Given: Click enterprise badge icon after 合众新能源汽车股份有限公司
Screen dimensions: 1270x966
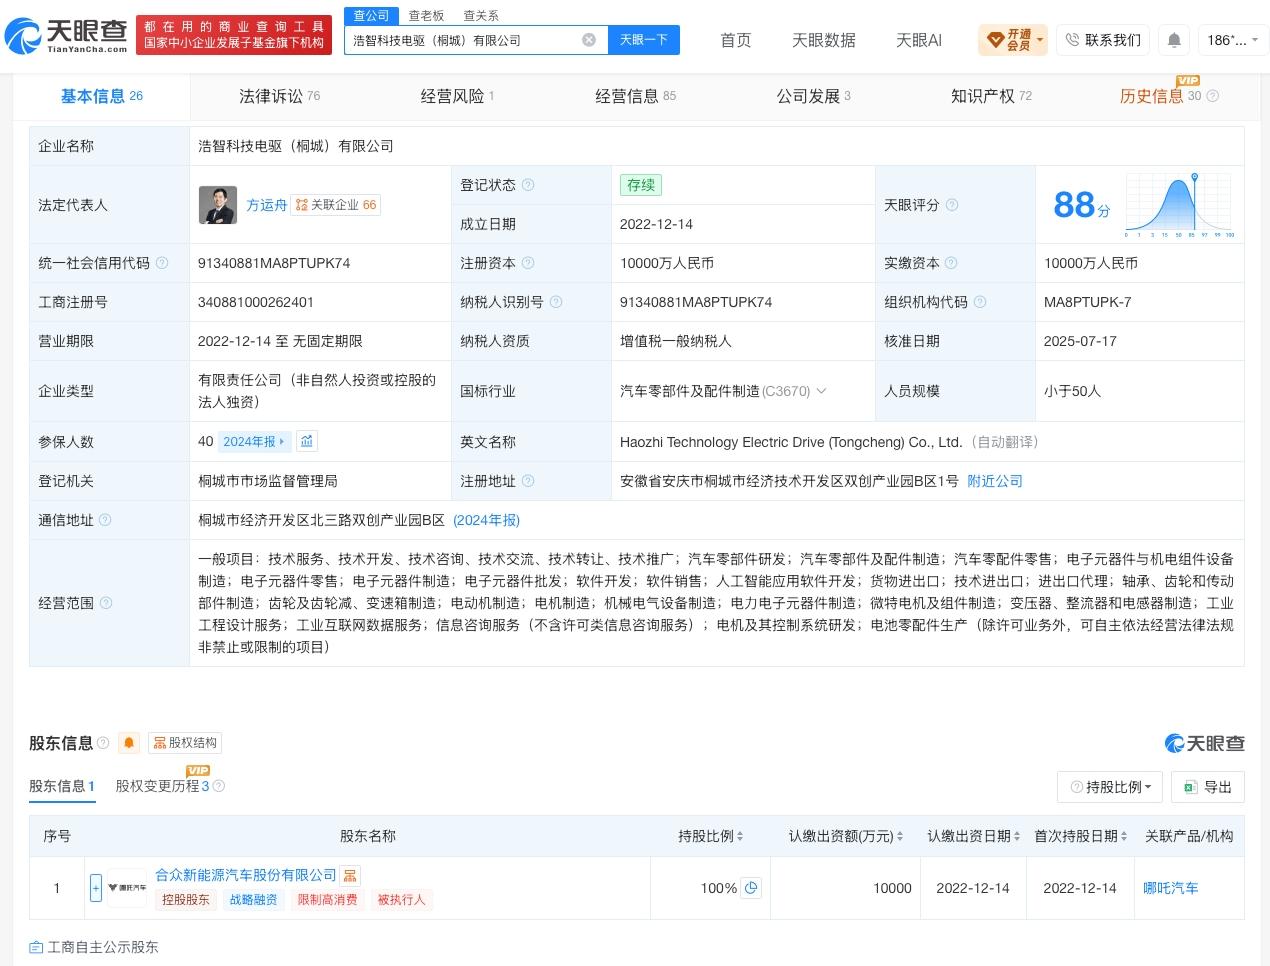Looking at the screenshot, I should pos(350,875).
